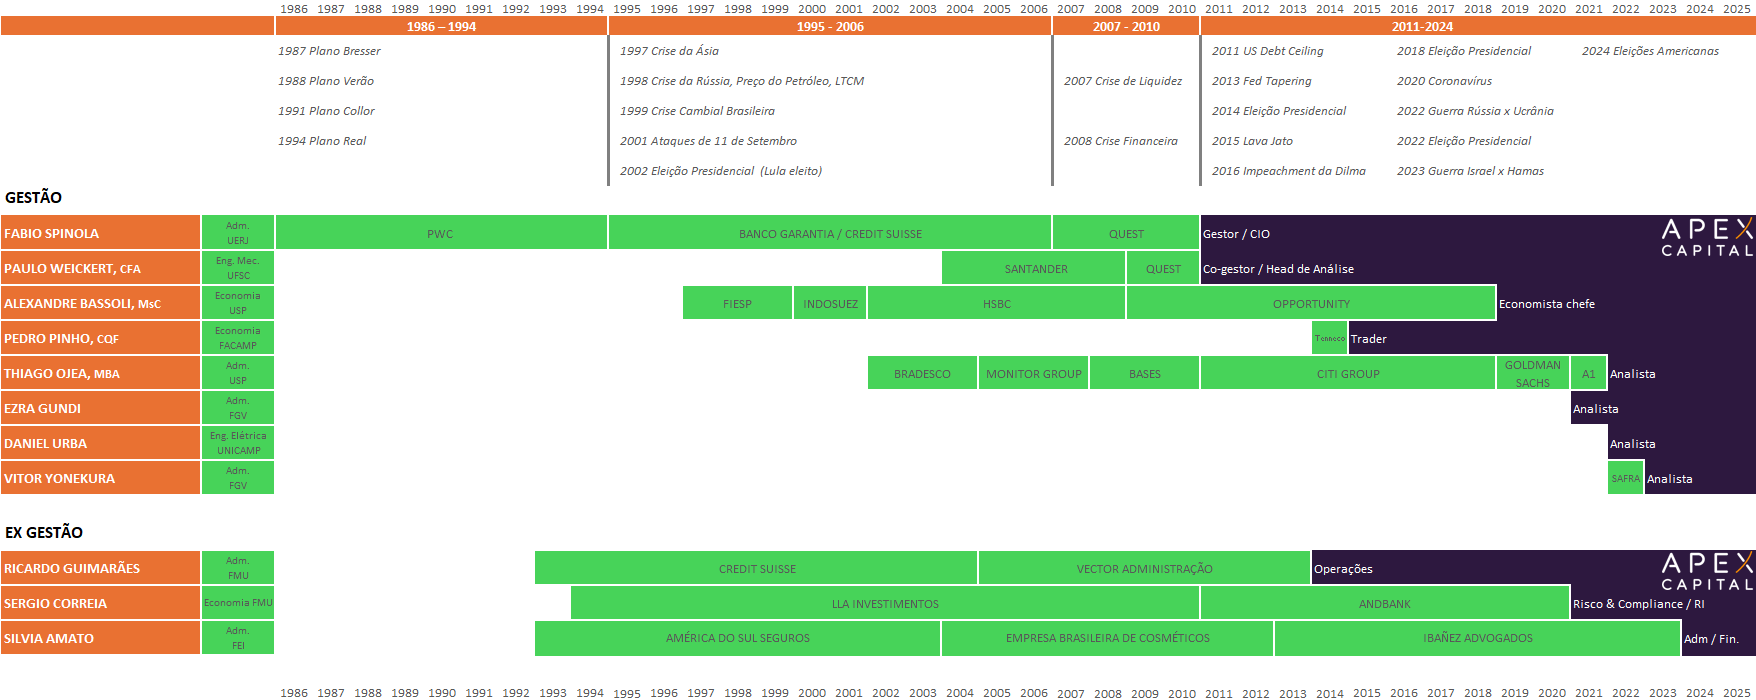Select EMPRESA BRASILEIRA DE COSMÉTICOS bar

click(1107, 638)
